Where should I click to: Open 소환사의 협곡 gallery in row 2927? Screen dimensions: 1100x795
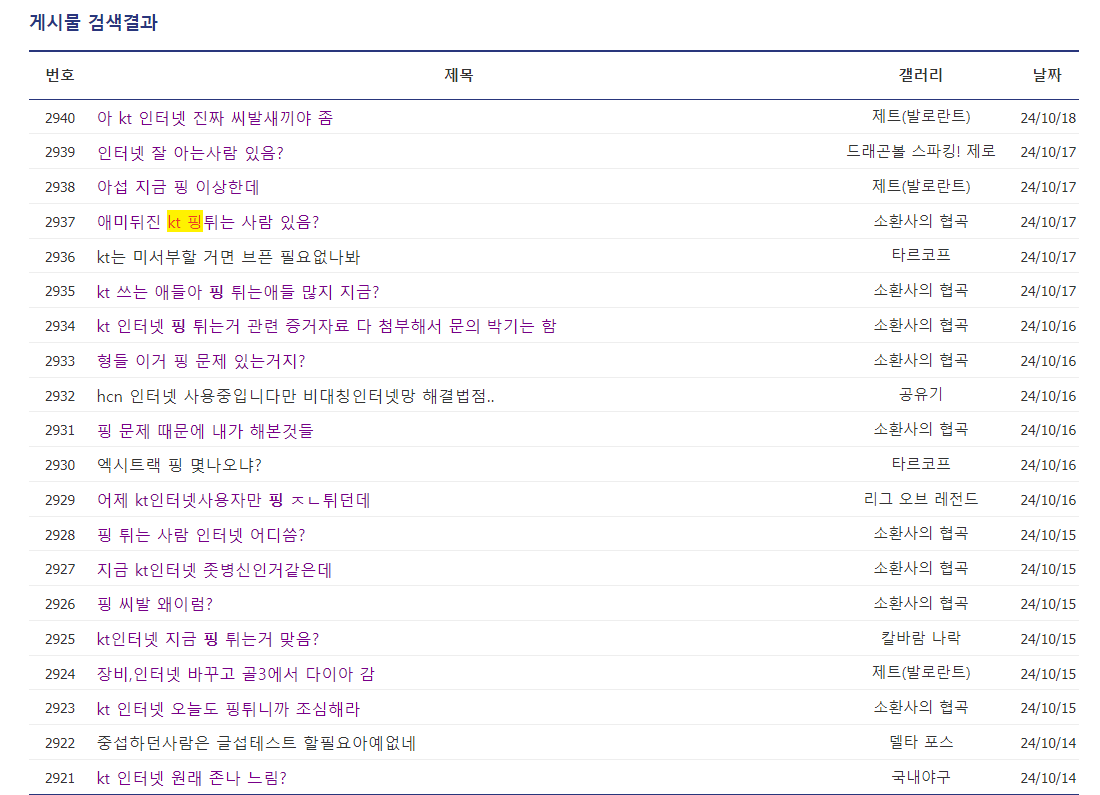(x=920, y=568)
